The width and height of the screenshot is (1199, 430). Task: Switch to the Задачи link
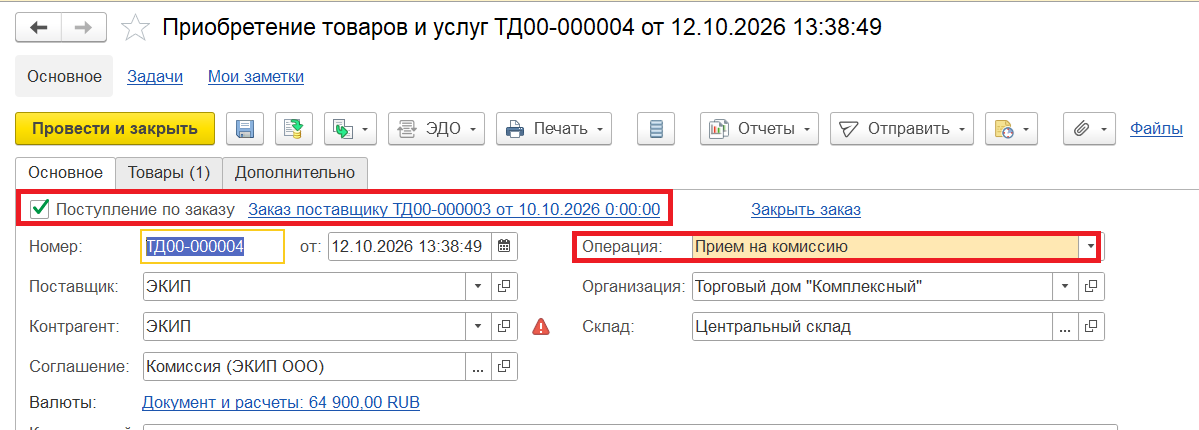coord(154,77)
